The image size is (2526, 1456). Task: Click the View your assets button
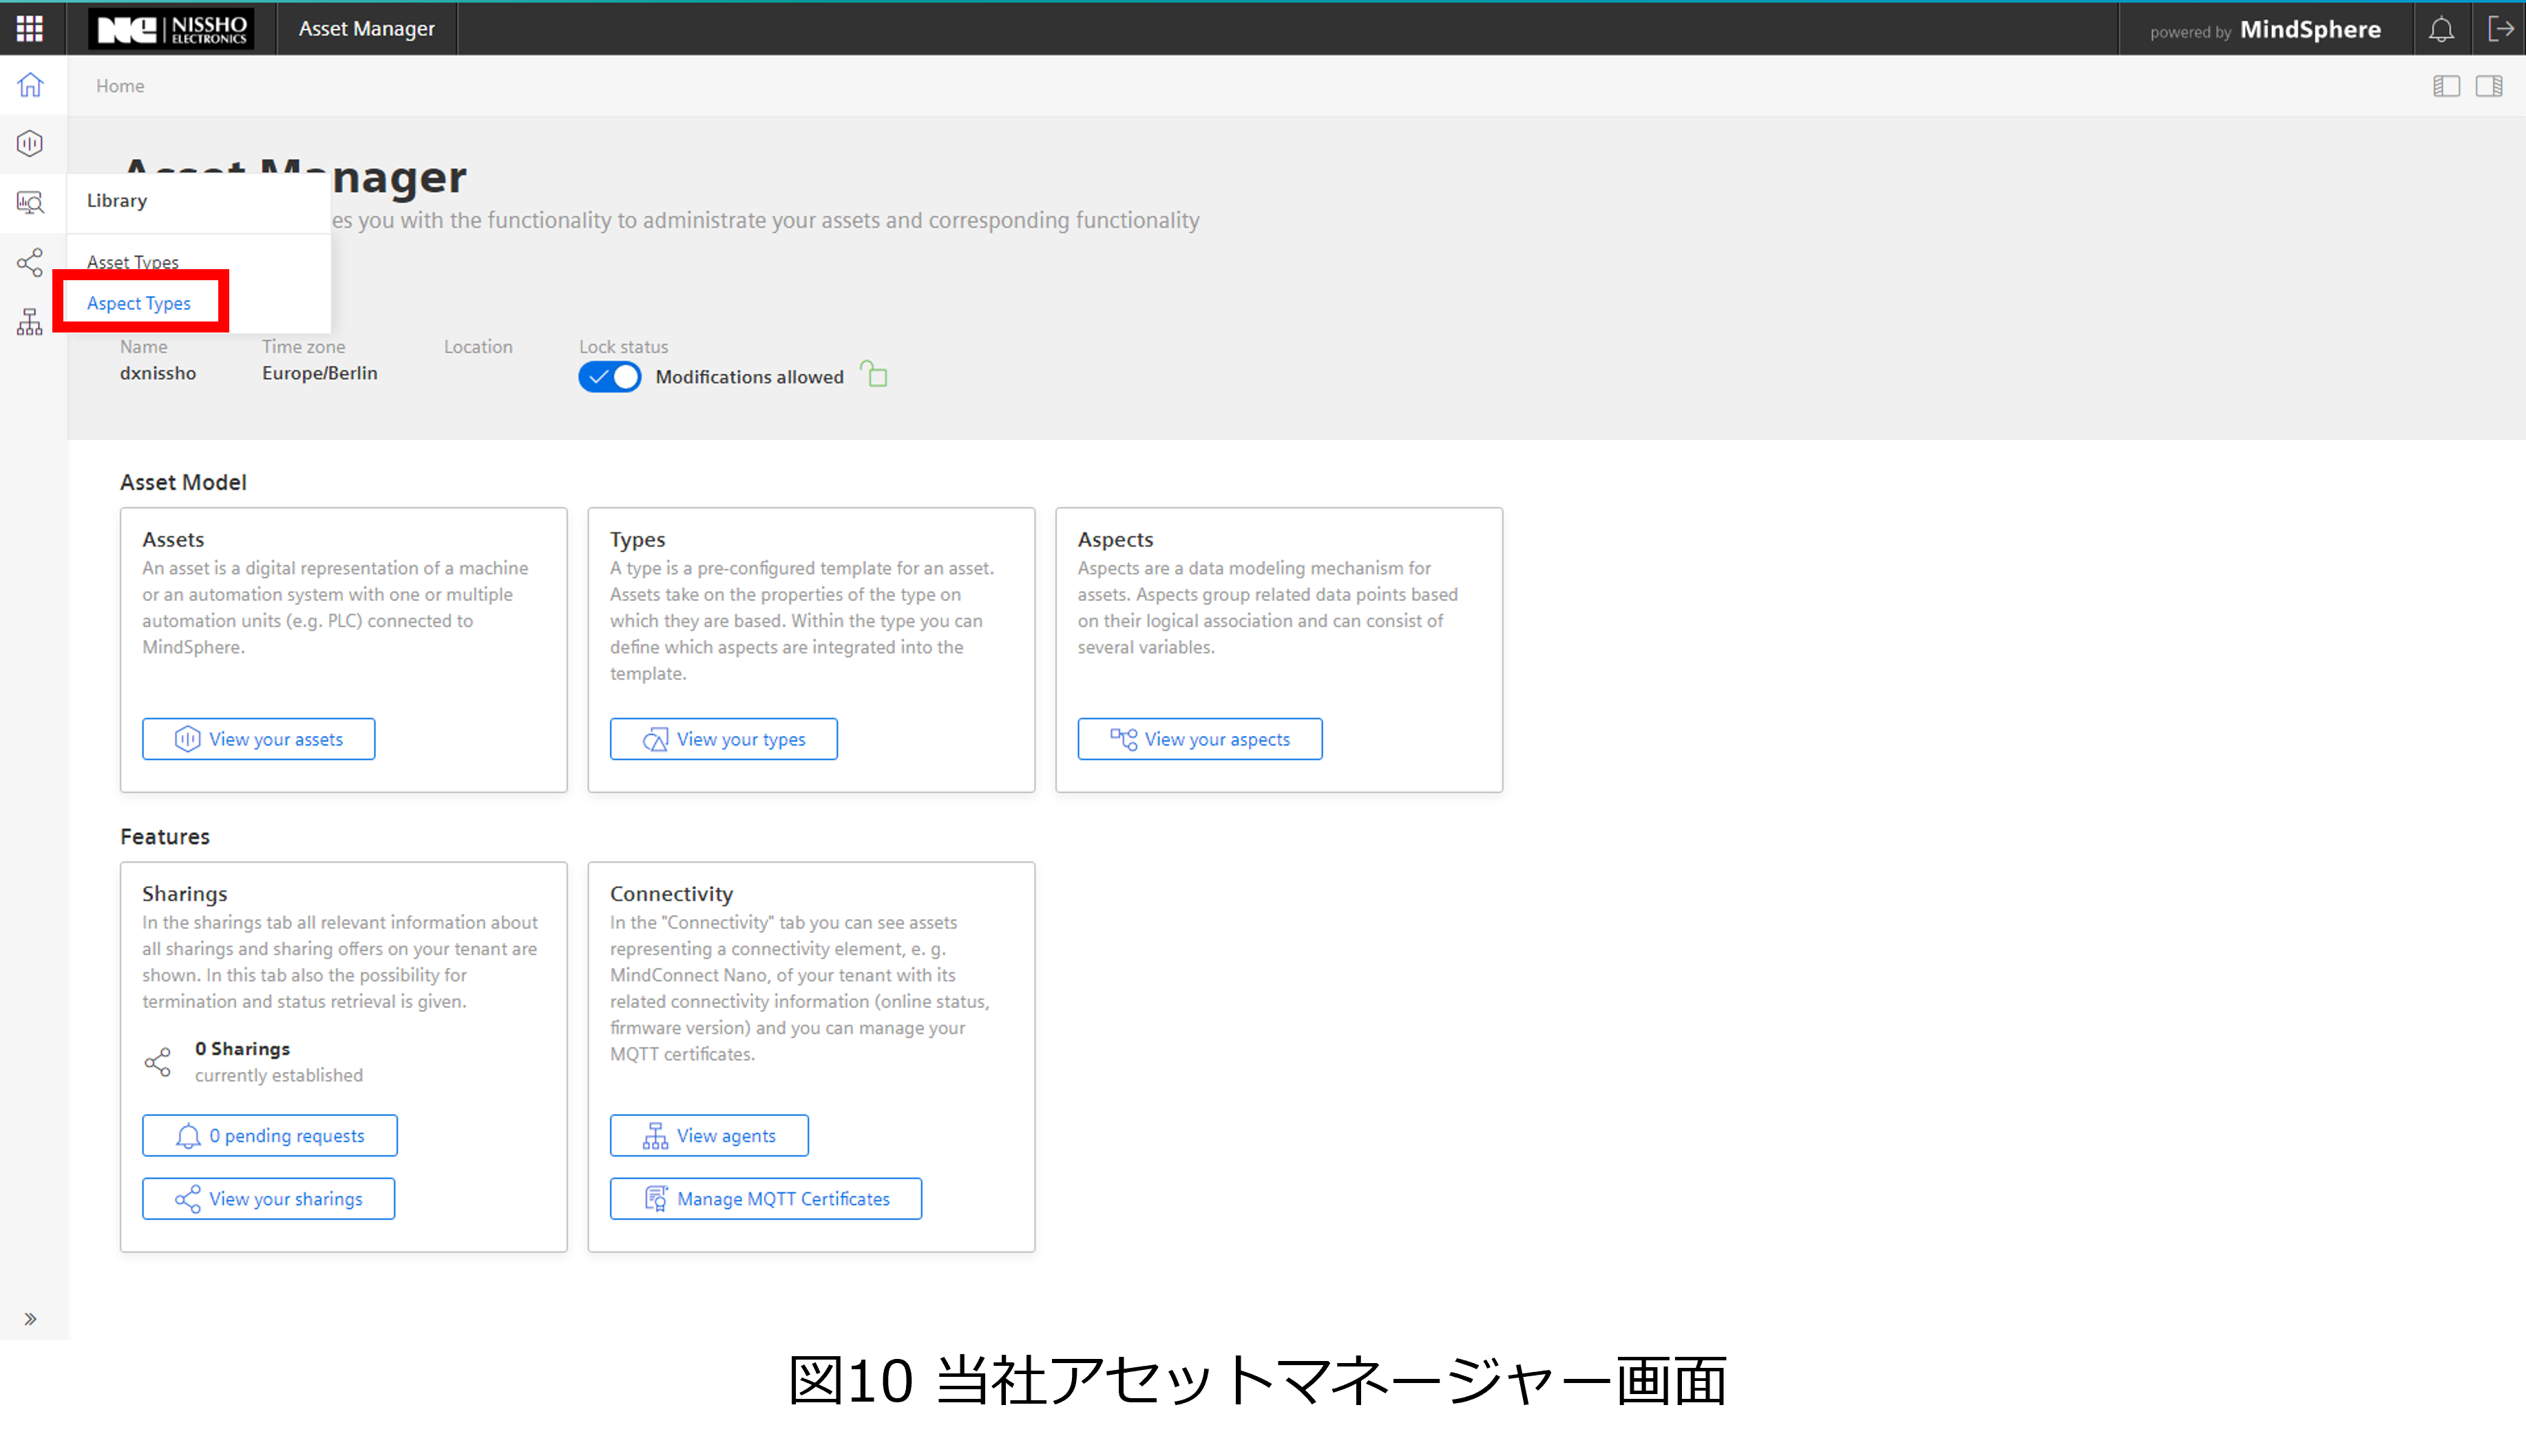coord(258,739)
